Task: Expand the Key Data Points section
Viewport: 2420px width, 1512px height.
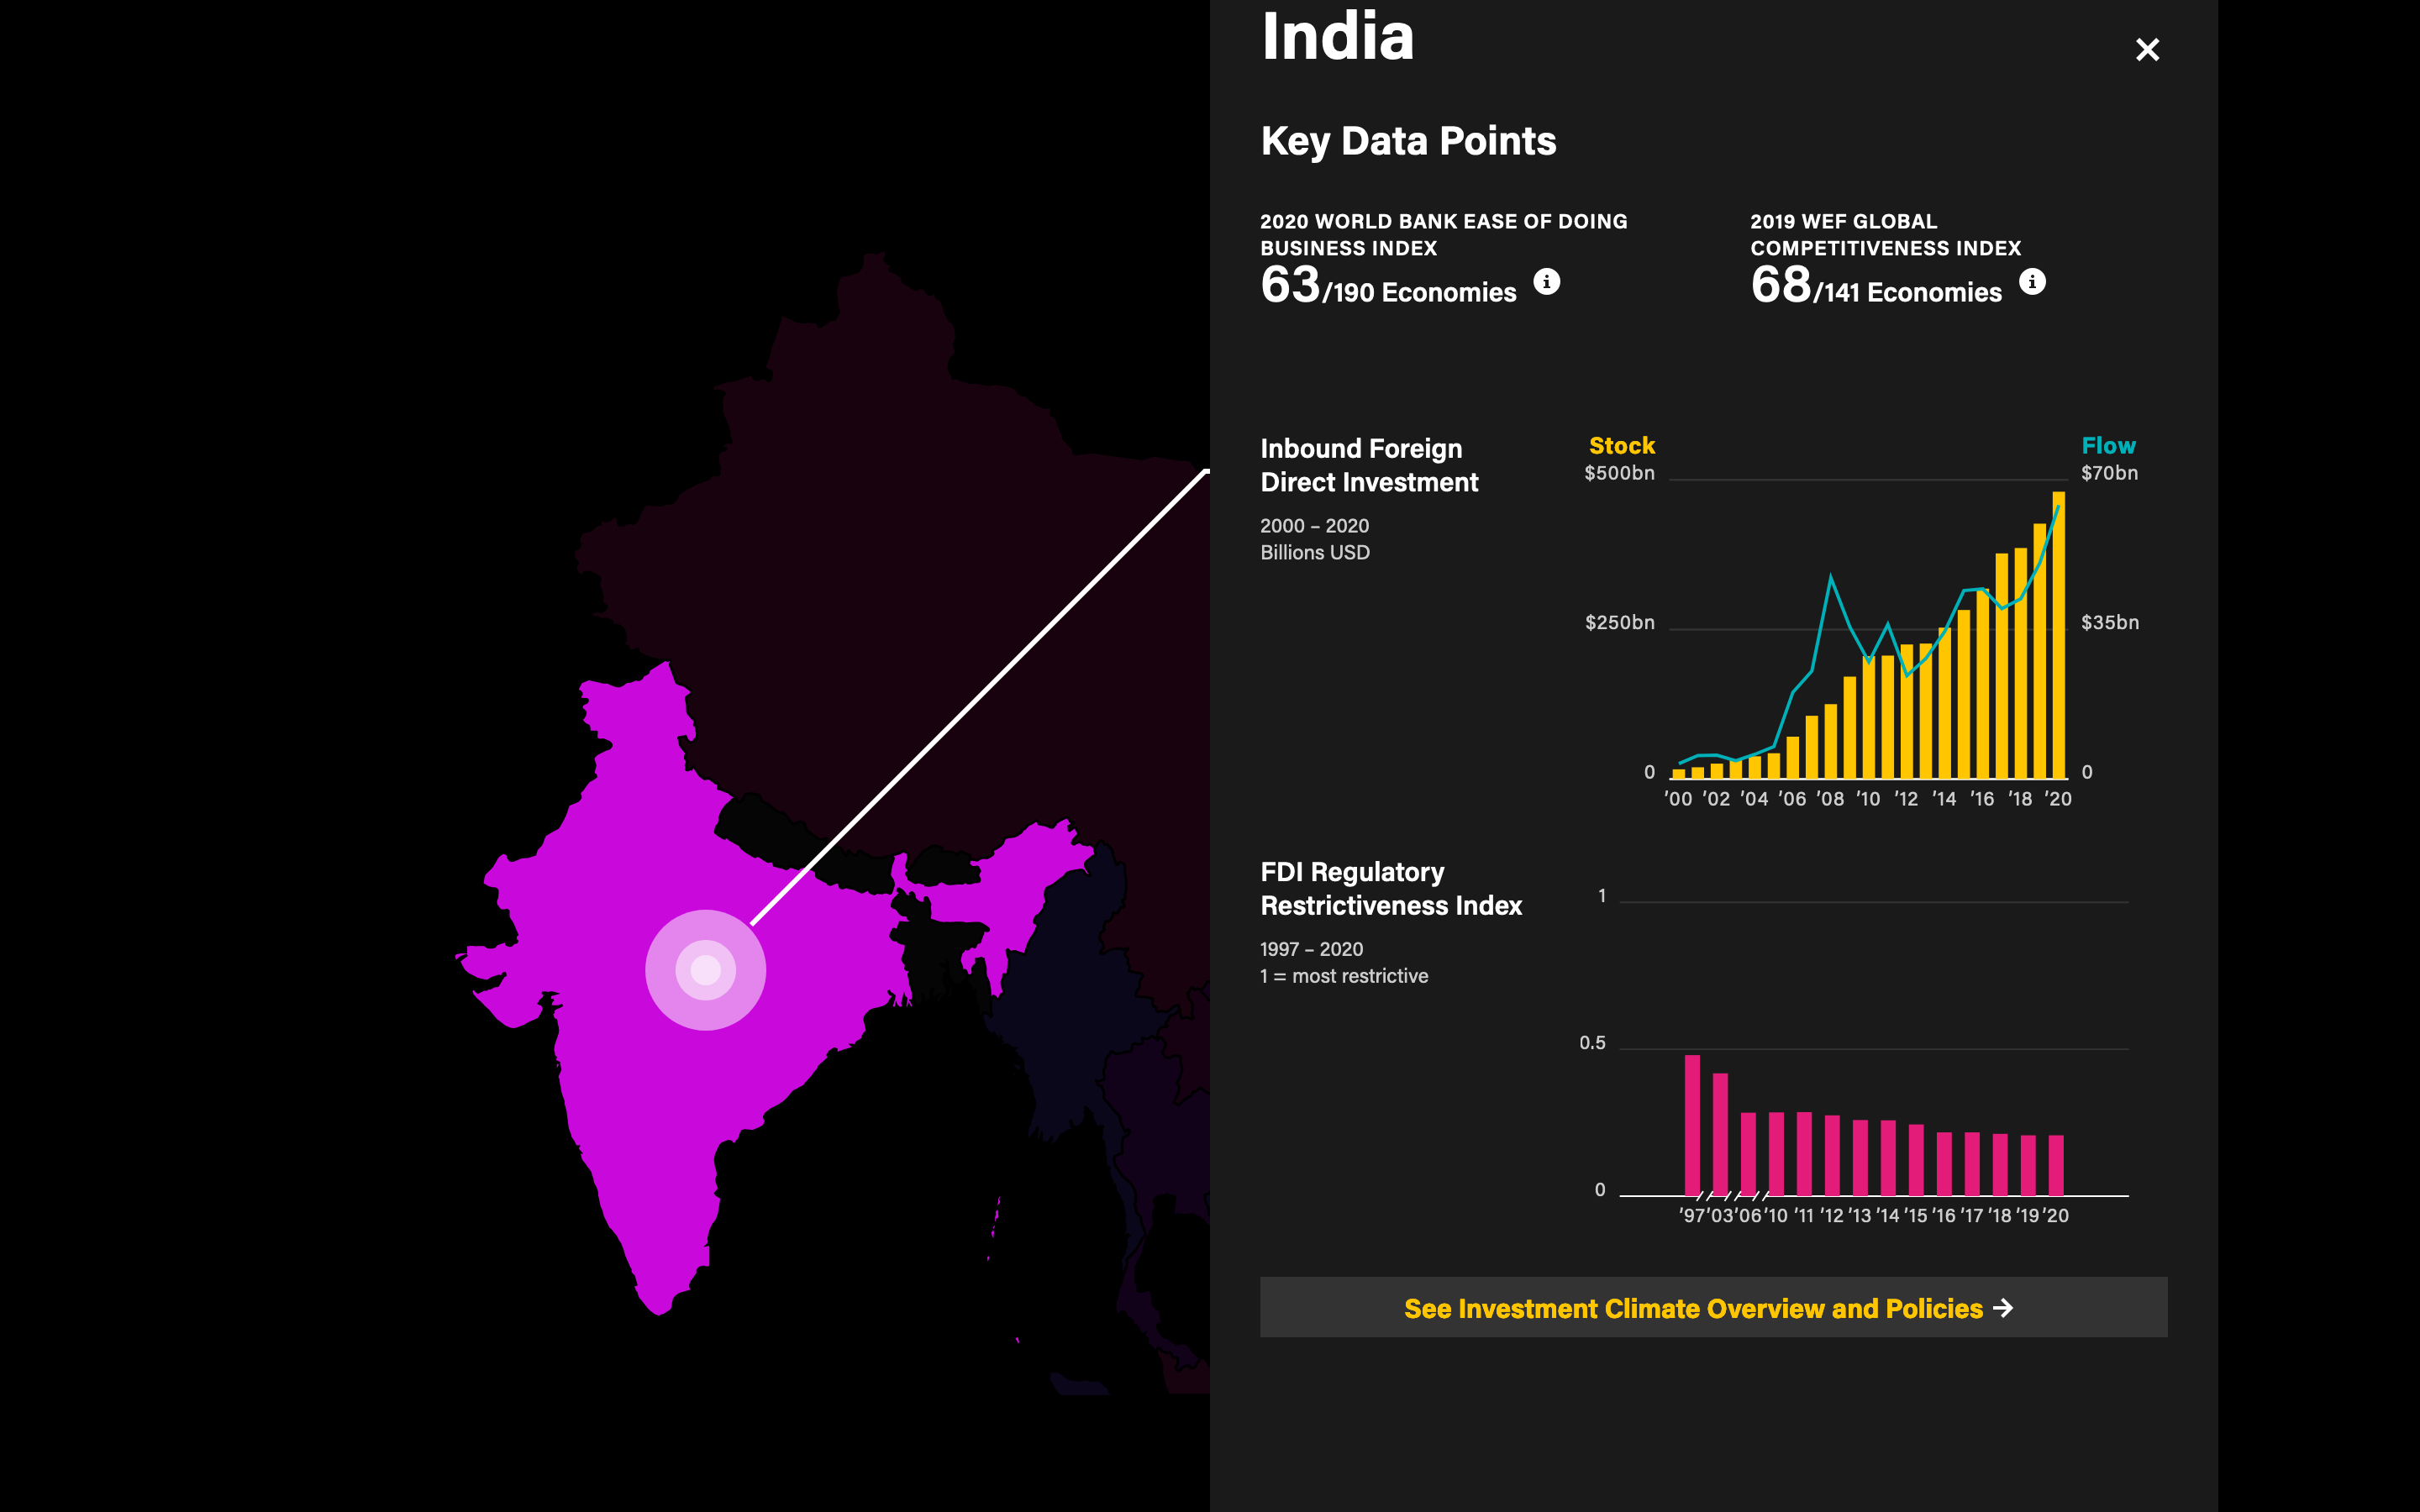Action: (1408, 140)
